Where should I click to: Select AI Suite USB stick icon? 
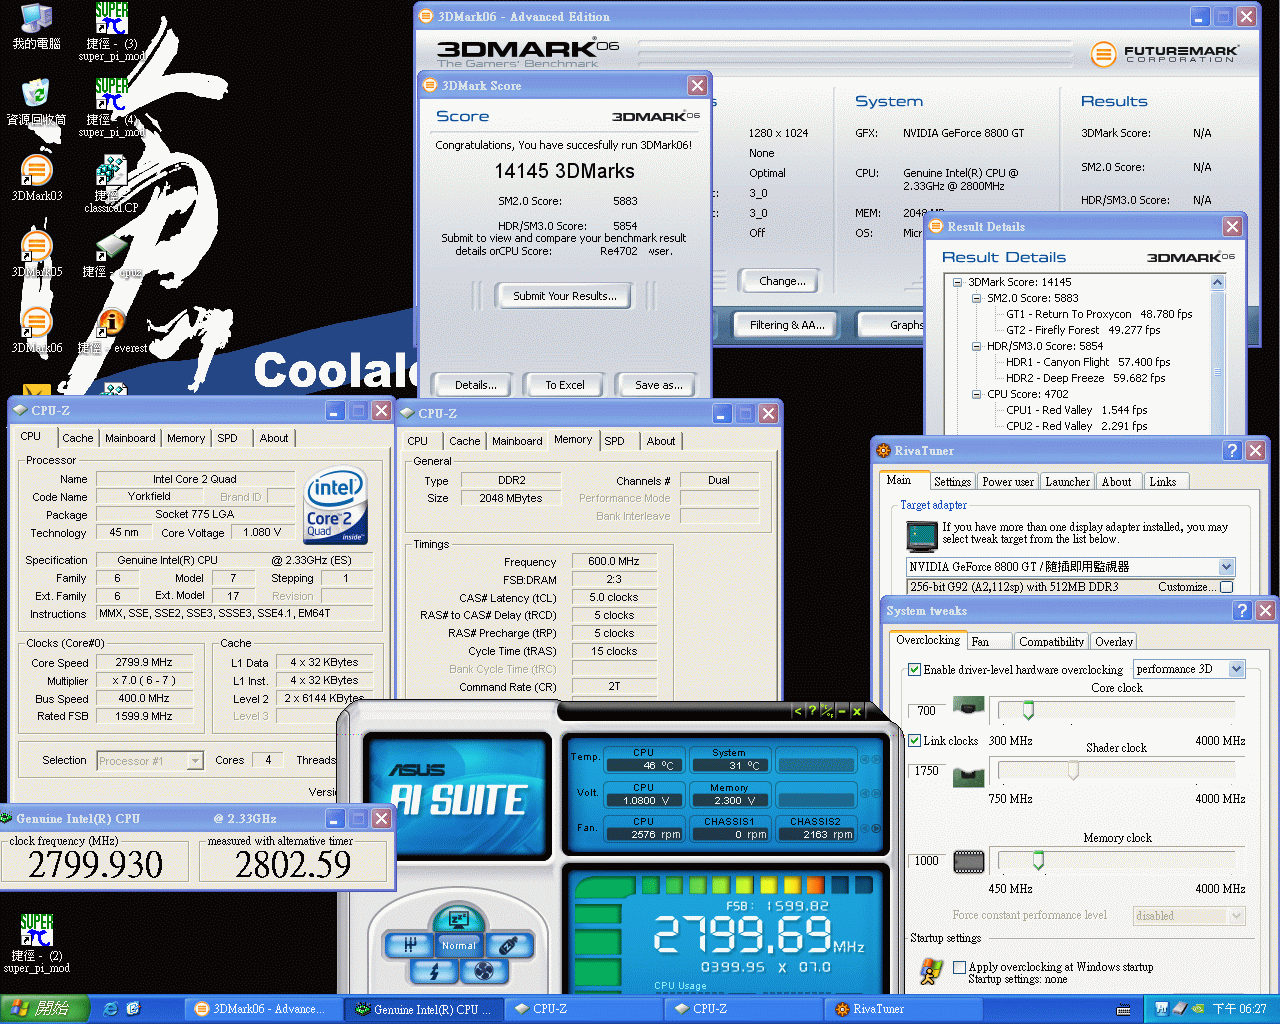(x=508, y=944)
